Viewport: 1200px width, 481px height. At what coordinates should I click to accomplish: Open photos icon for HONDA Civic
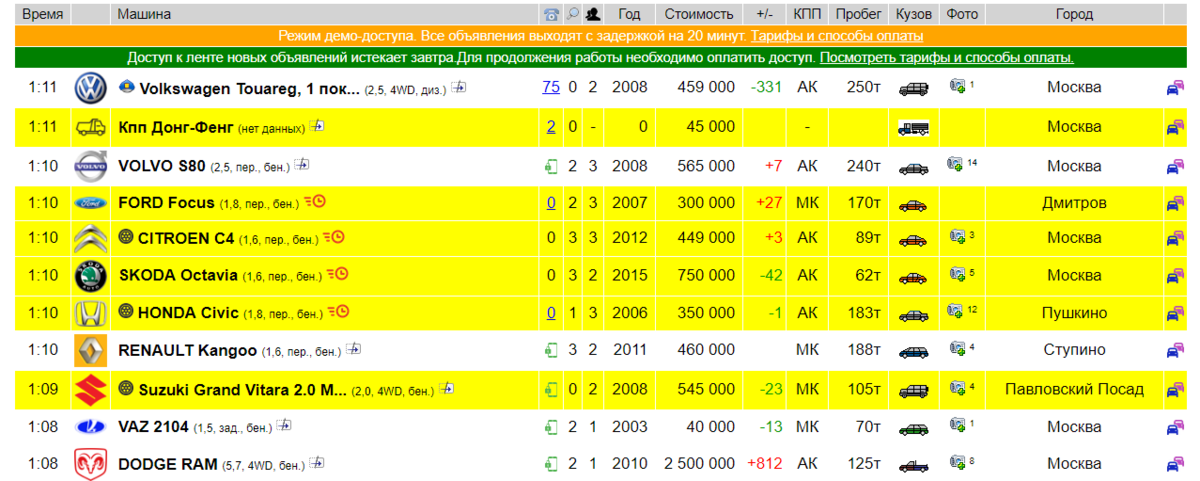click(957, 312)
